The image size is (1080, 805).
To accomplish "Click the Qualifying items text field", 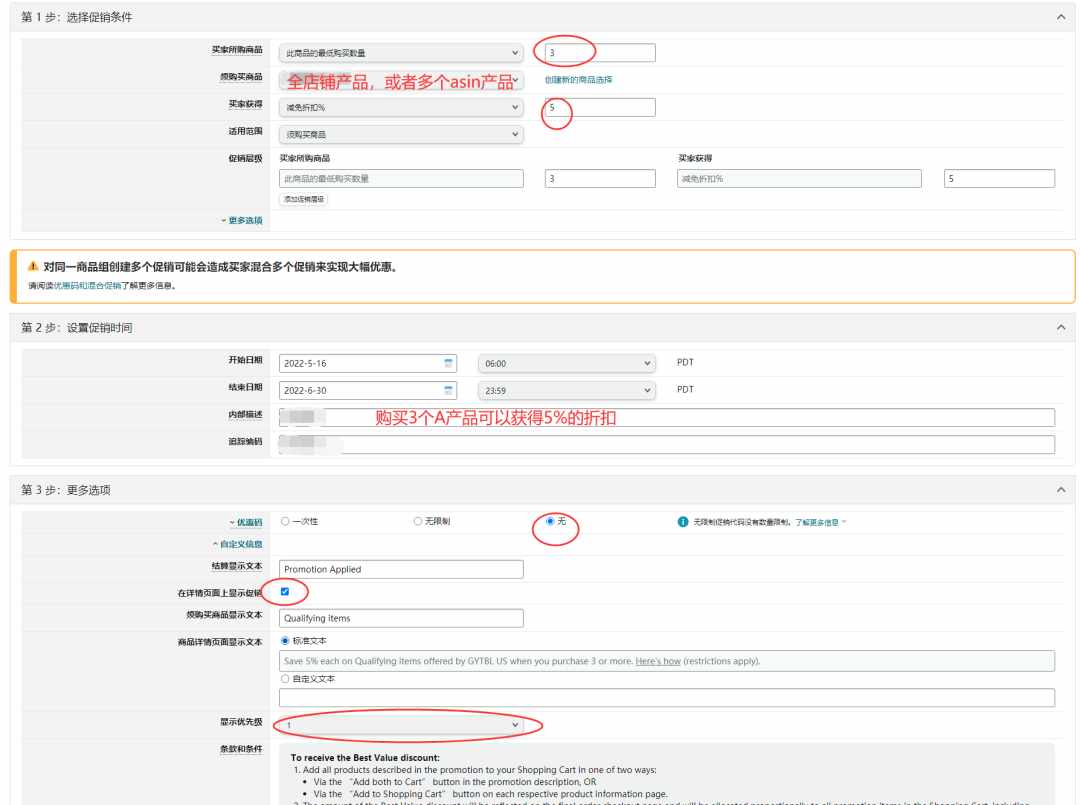I will 401,618.
